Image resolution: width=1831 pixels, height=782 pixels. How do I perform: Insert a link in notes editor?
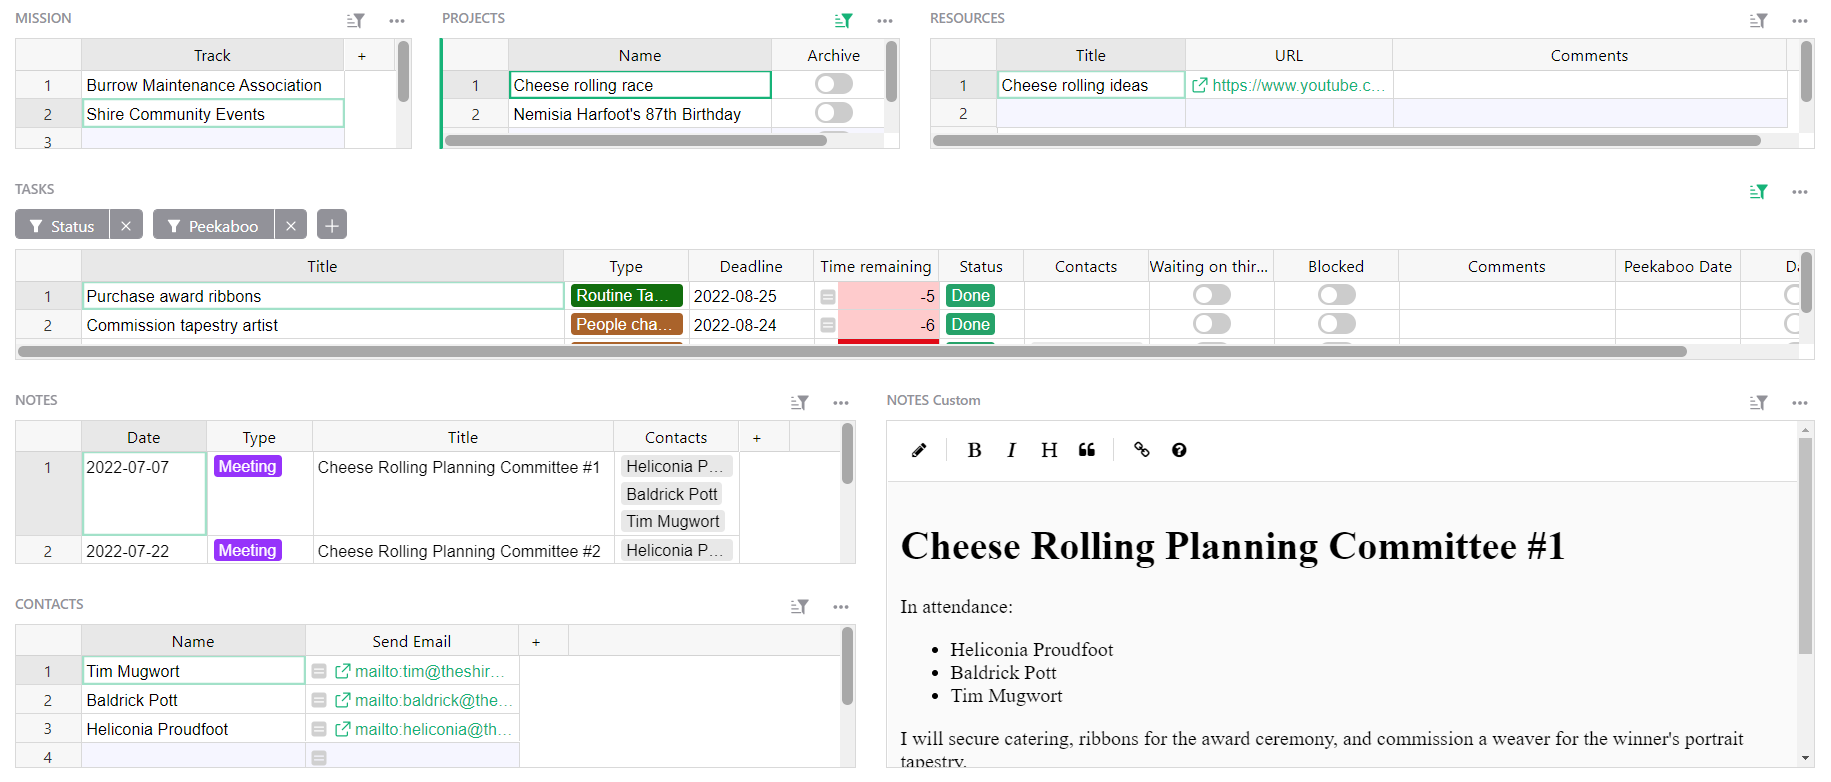point(1141,450)
